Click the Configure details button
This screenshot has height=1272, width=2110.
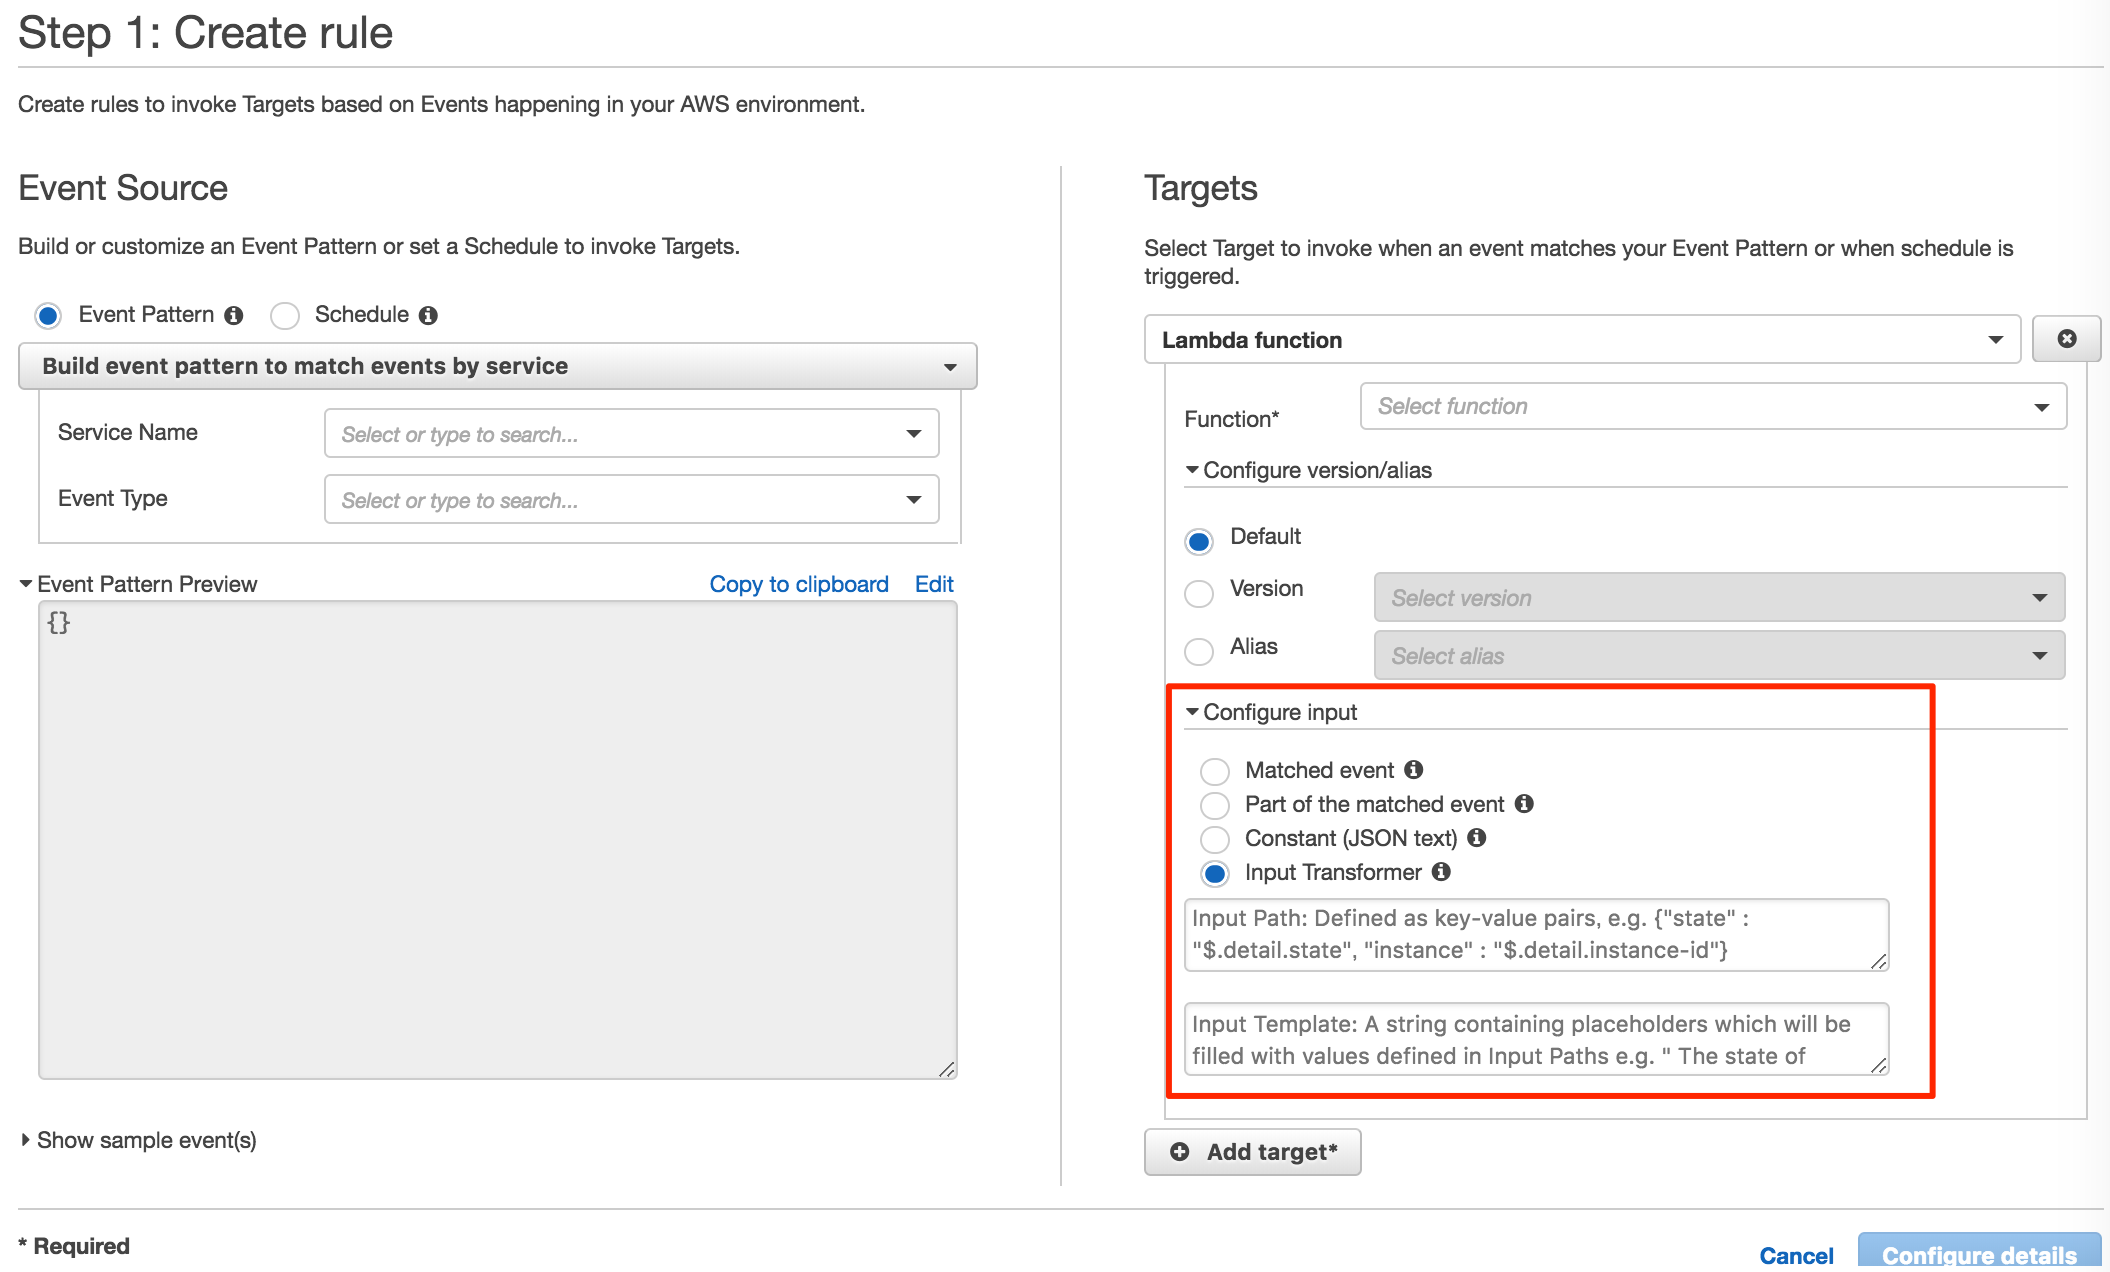click(1981, 1254)
